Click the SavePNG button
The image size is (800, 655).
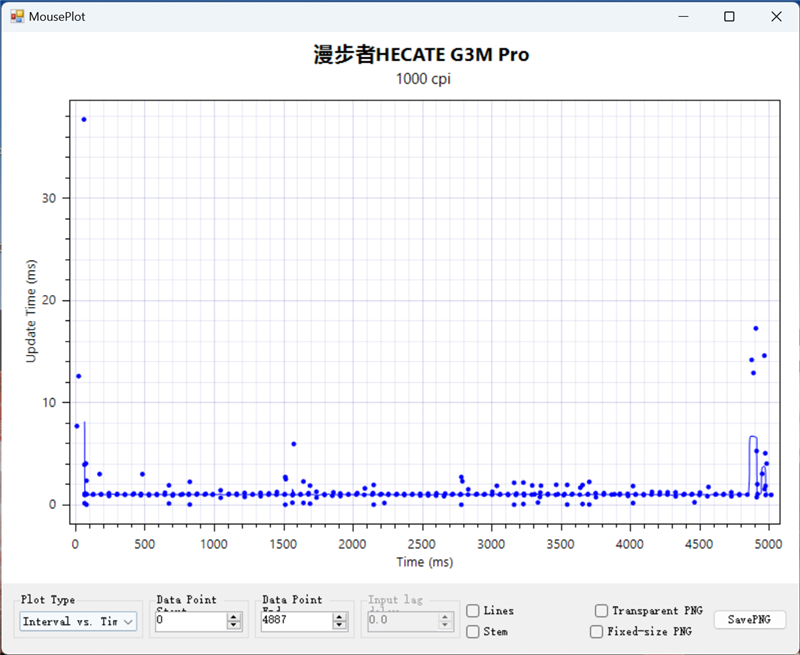click(749, 619)
